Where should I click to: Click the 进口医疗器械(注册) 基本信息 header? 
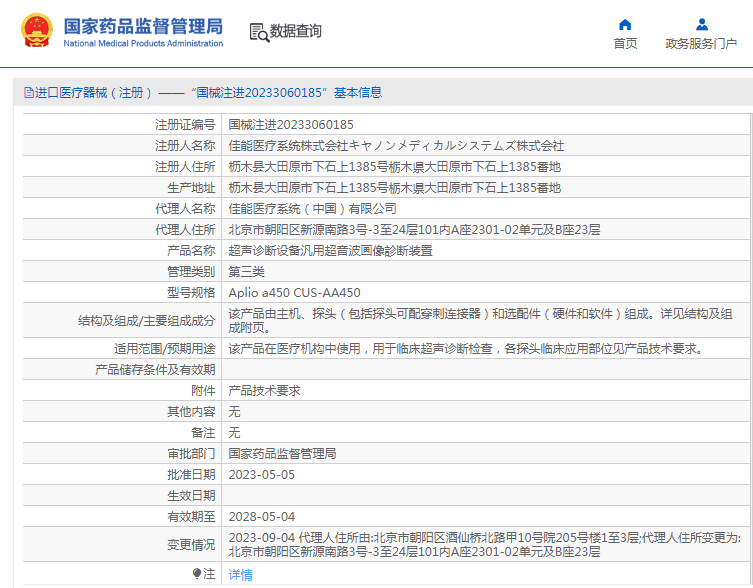pos(203,92)
